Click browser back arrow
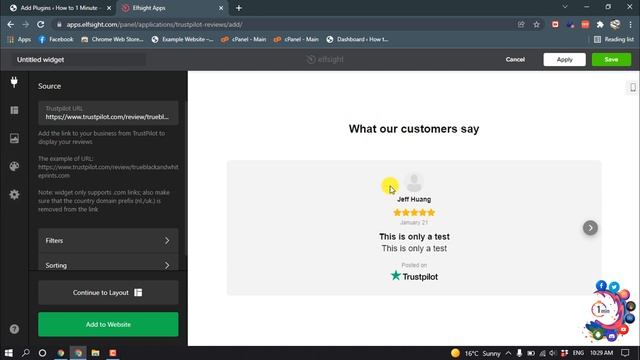The image size is (640, 360). click(11, 24)
